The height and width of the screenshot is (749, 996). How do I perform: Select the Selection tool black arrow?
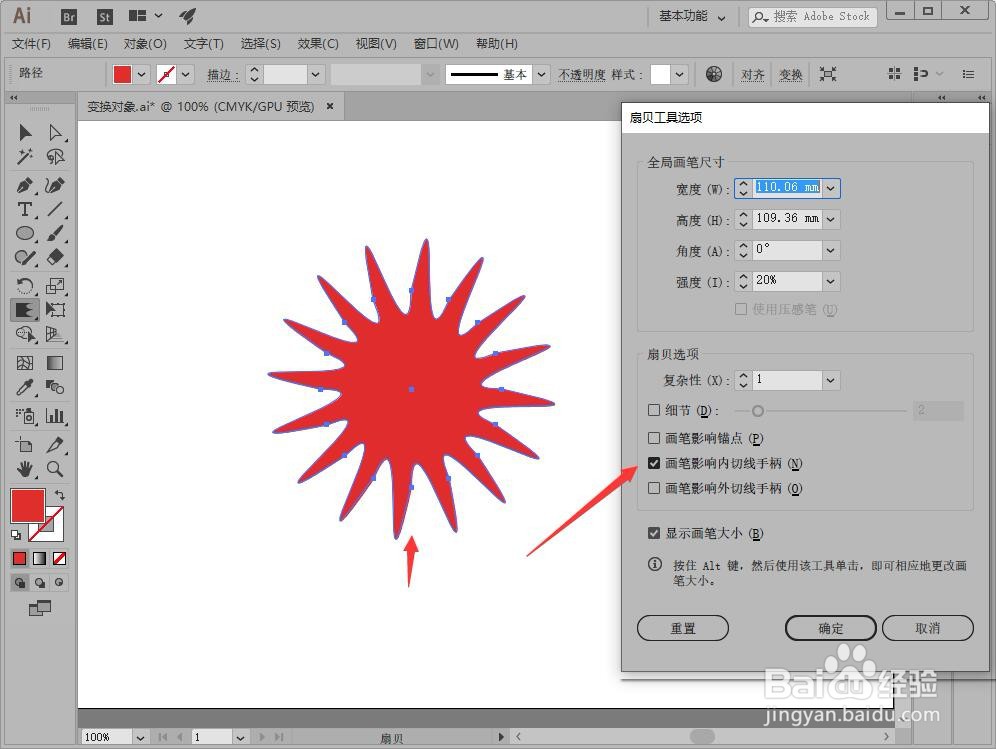(x=25, y=132)
